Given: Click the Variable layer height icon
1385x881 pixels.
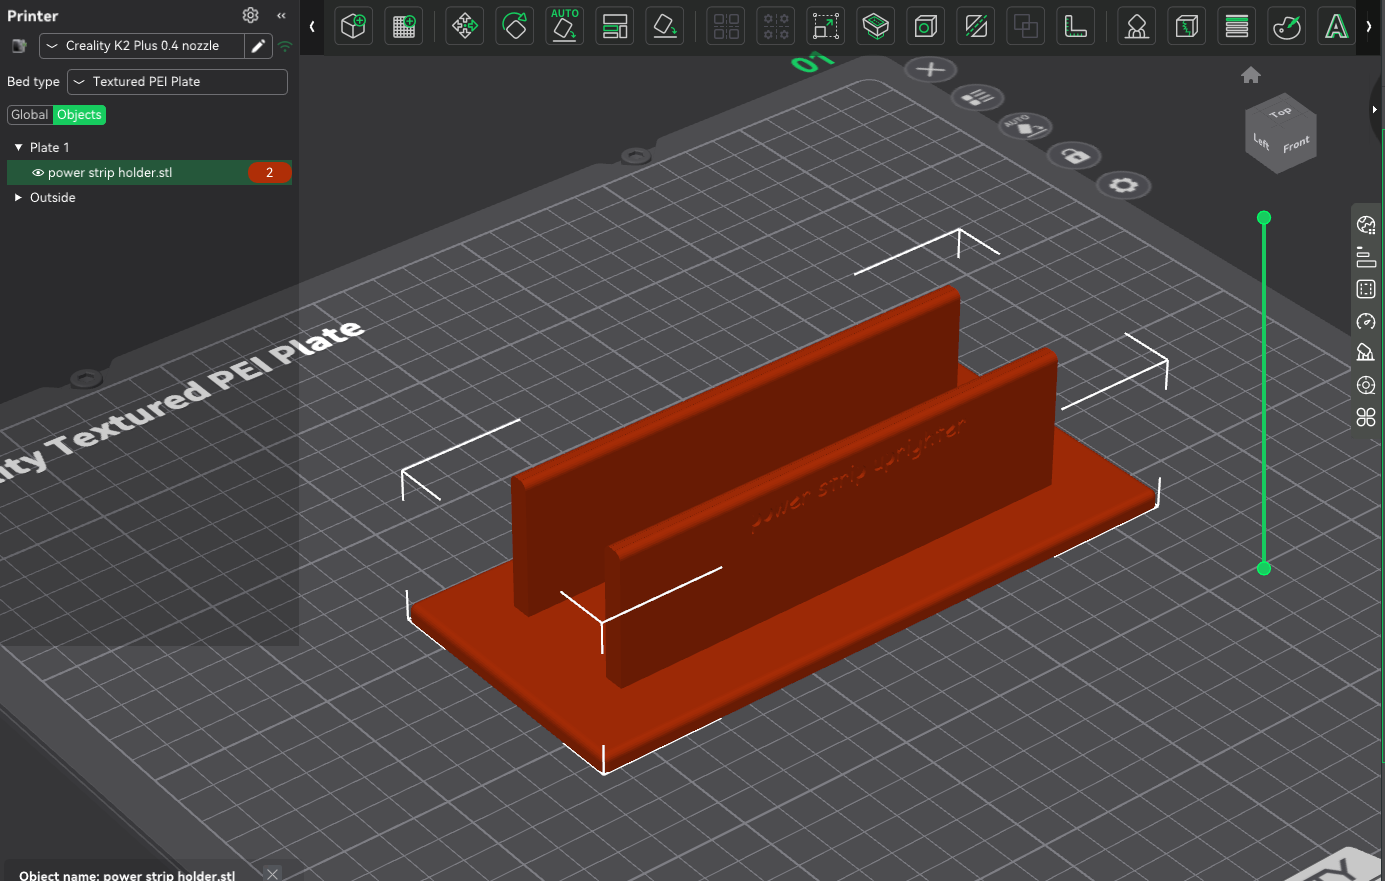Looking at the screenshot, I should pos(1237,26).
